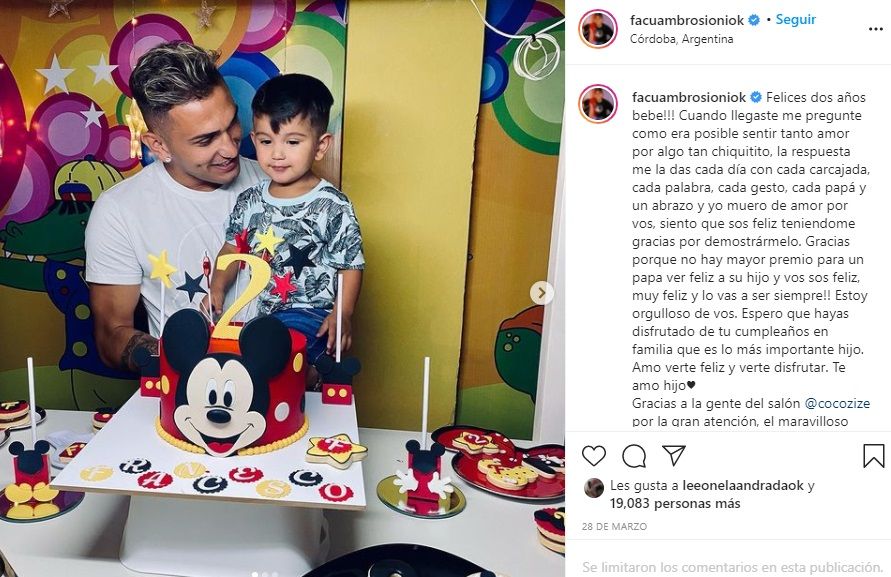Open facuambrosioniok username in header
The height and width of the screenshot is (577, 891).
[687, 20]
